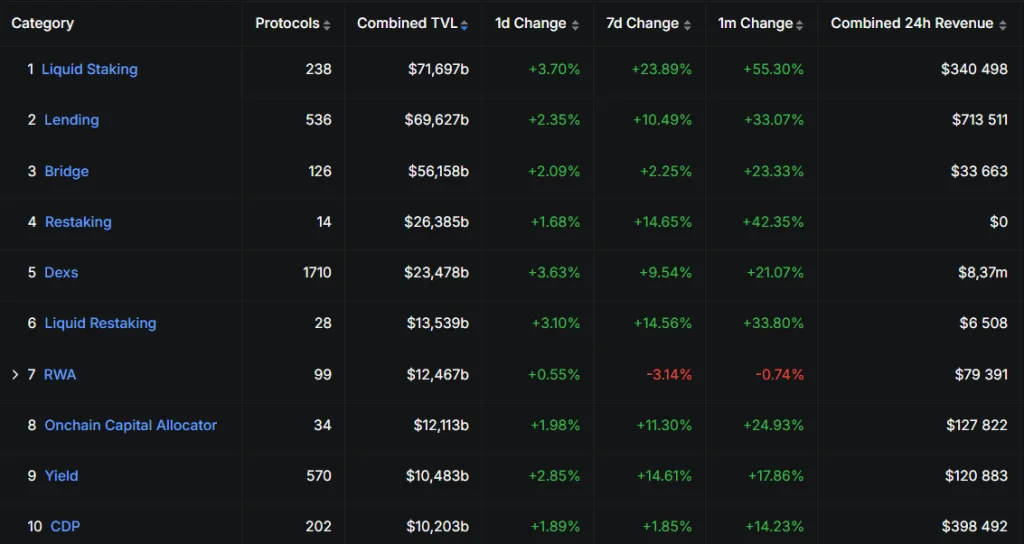
Task: Sort by 7d Change arrows icon
Action: (687, 24)
